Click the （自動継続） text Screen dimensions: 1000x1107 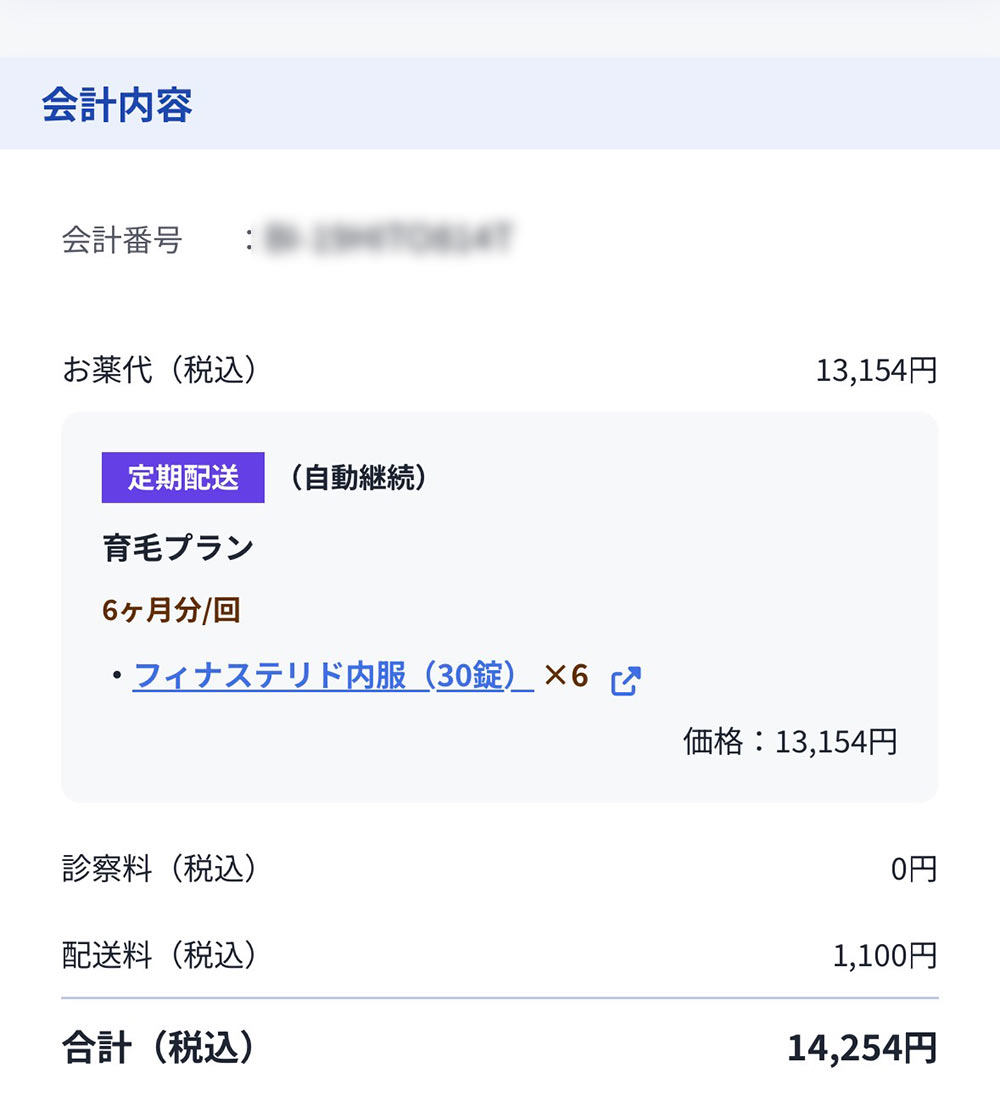point(359,478)
